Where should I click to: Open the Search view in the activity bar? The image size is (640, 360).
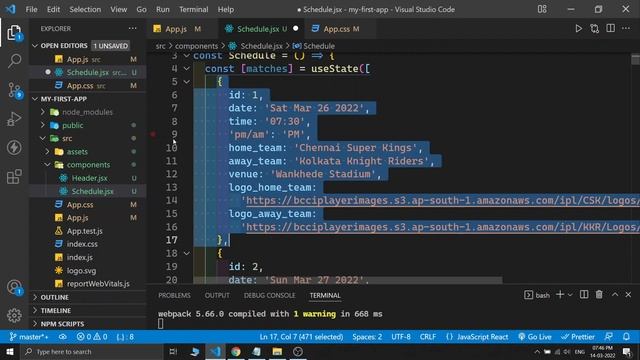[14, 61]
